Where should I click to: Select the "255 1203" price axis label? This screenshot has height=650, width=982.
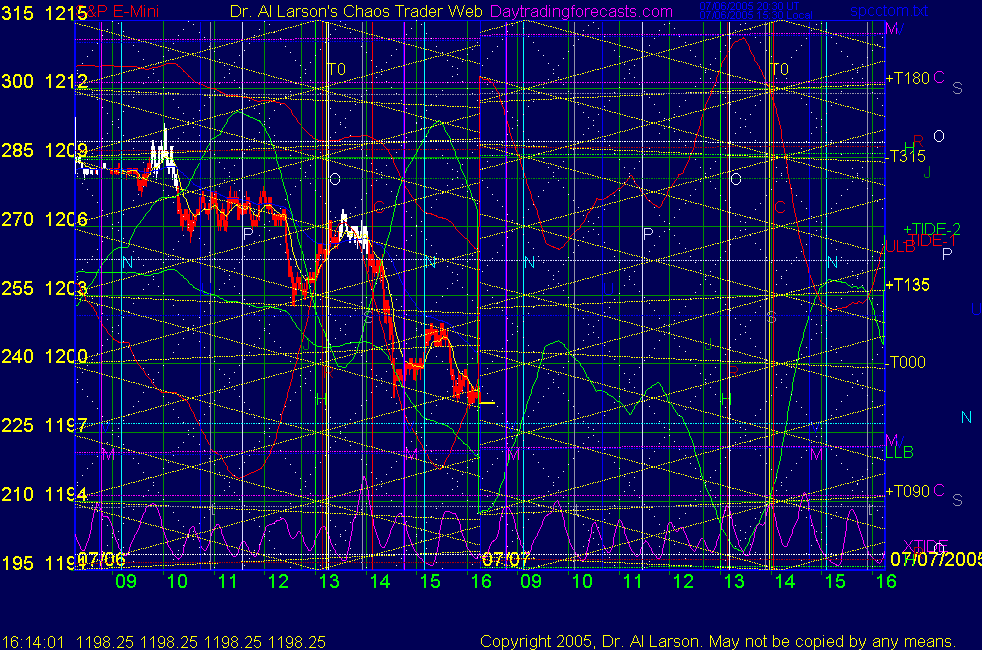(44, 288)
